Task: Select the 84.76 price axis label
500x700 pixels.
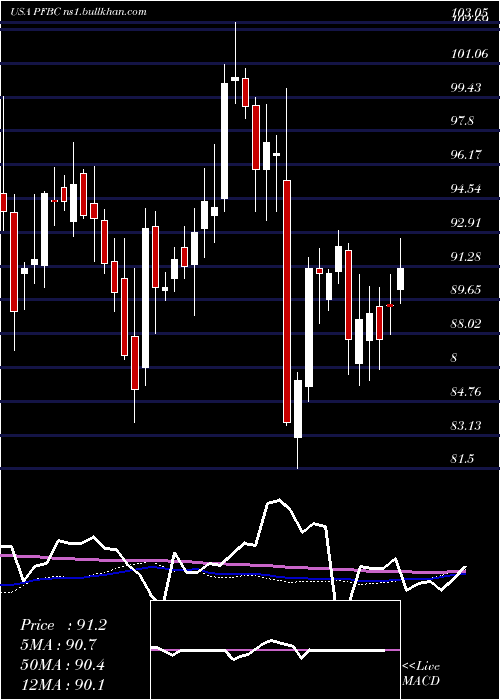Action: (x=466, y=392)
